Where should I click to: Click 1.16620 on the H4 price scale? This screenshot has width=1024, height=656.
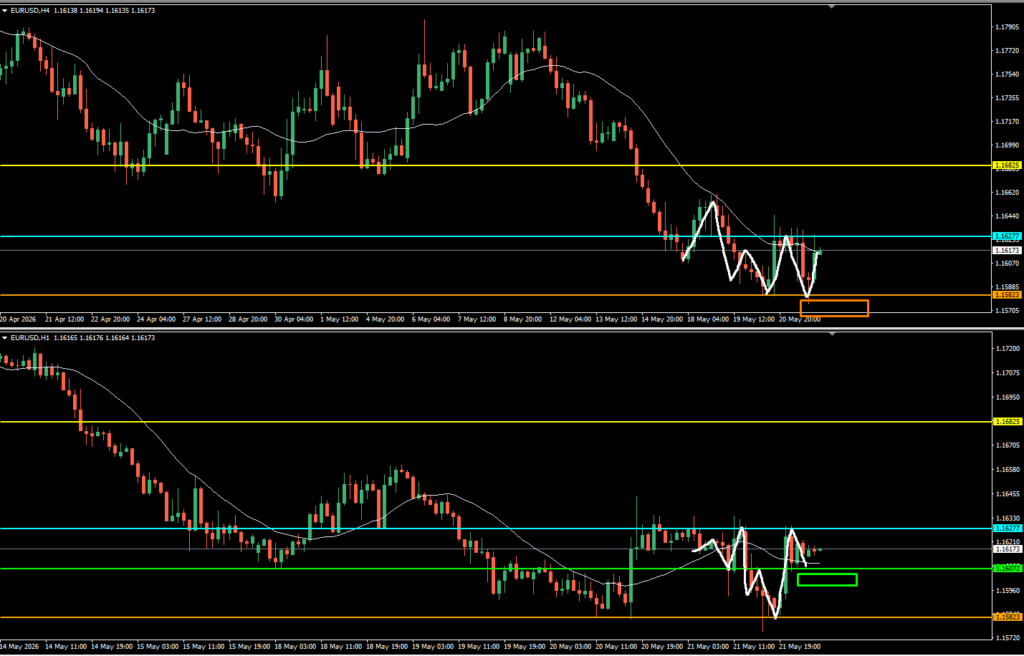click(1007, 192)
